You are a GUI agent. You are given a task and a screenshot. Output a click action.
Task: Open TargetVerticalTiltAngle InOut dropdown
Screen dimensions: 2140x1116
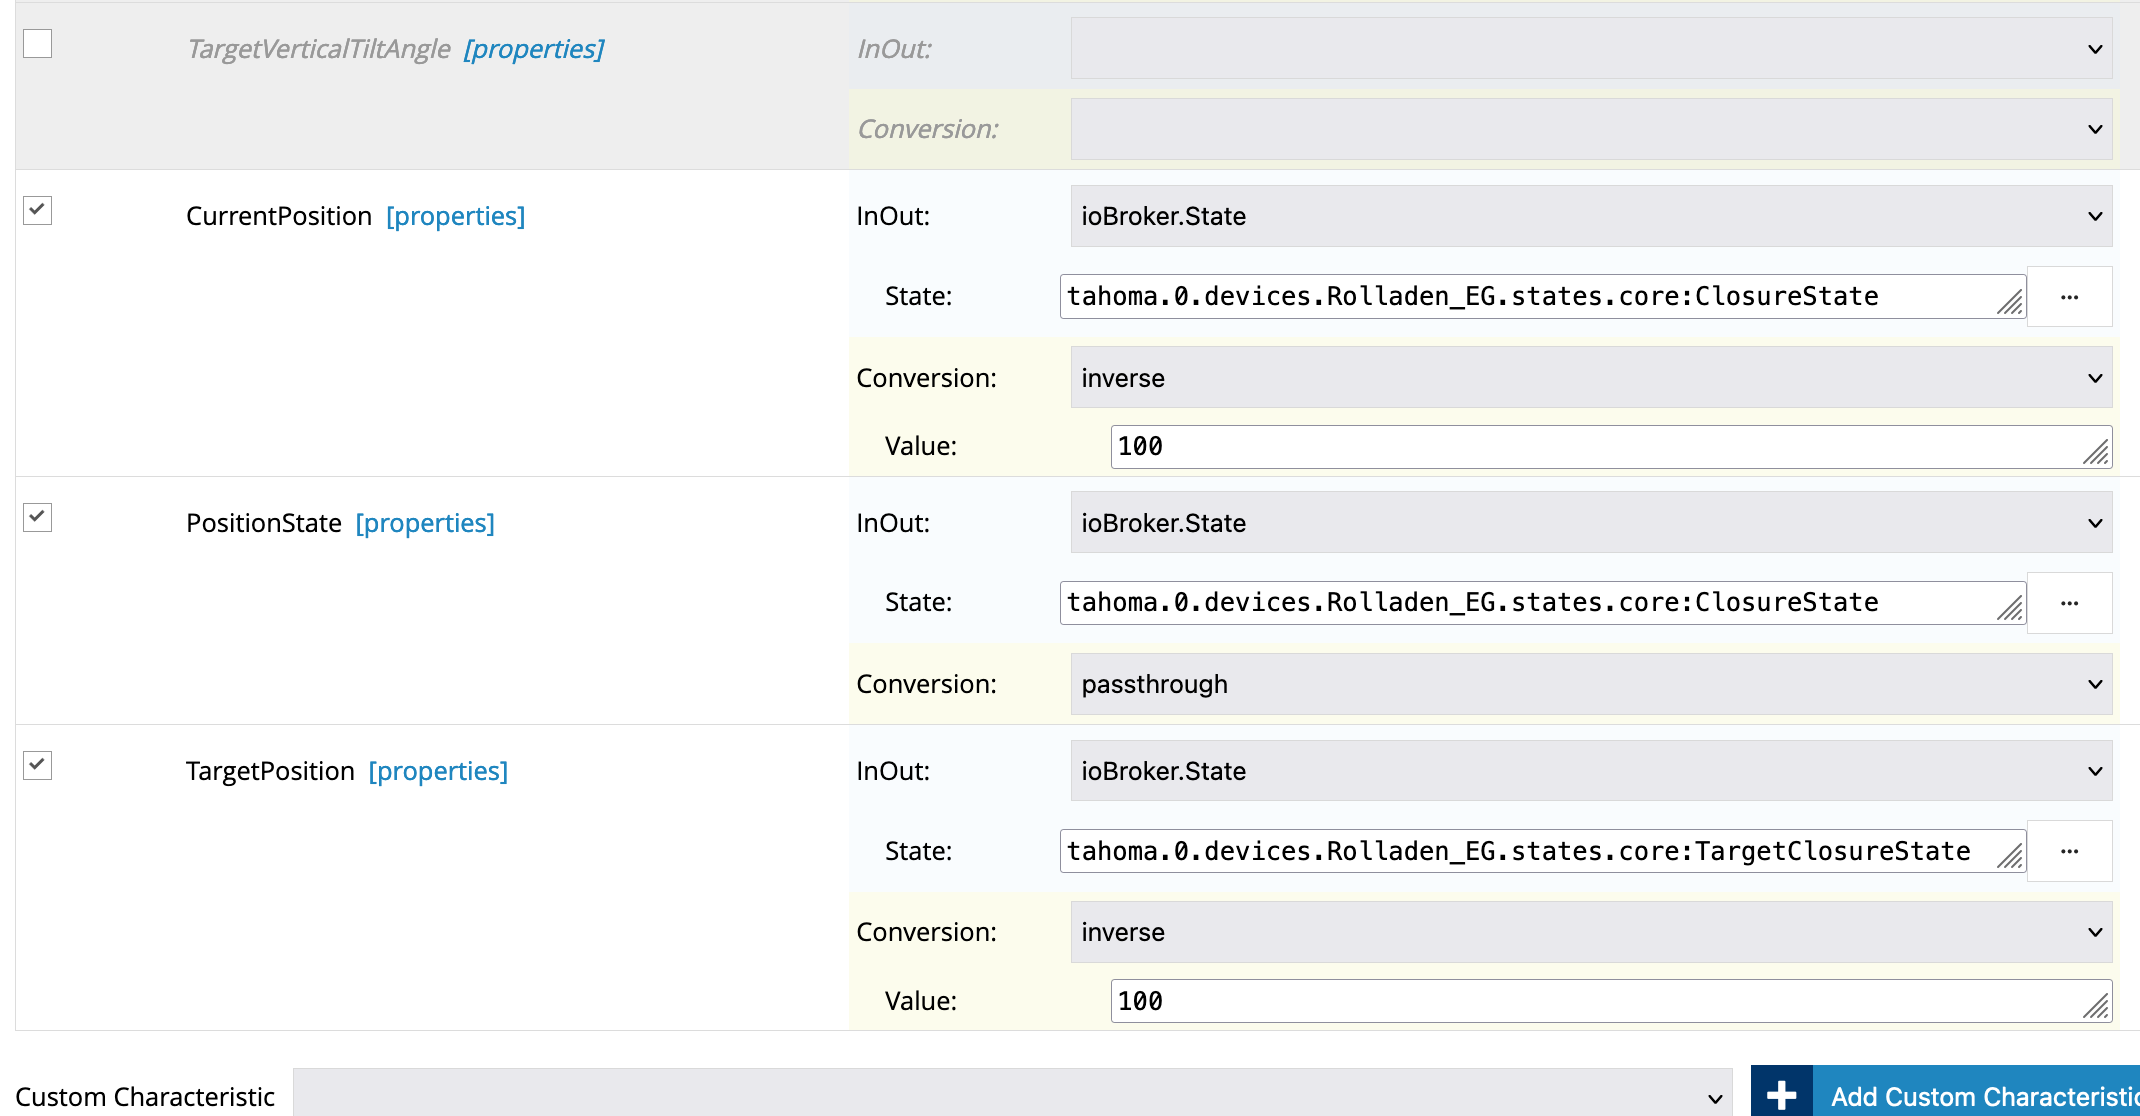1590,49
